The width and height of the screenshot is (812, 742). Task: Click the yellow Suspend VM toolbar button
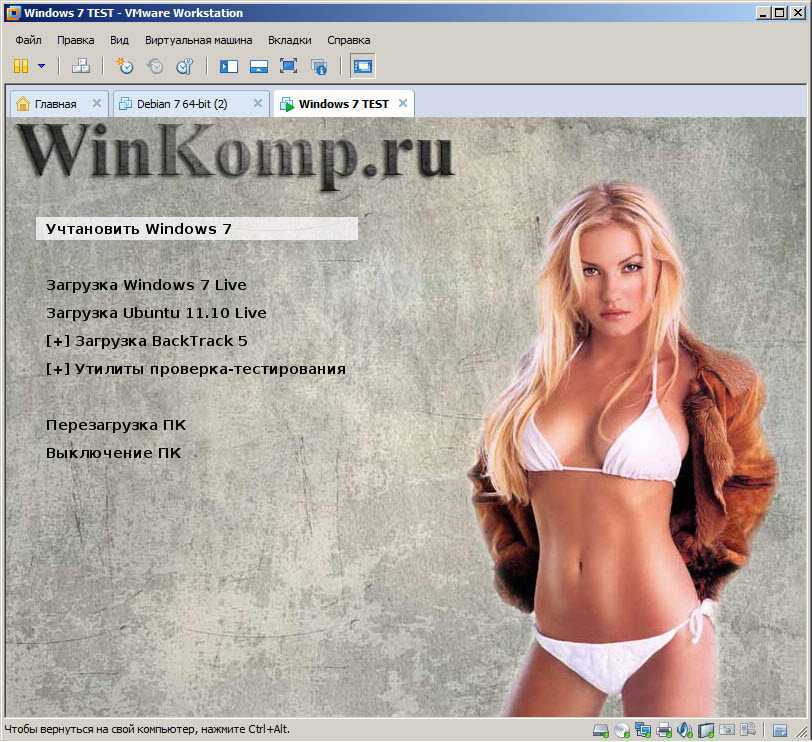pyautogui.click(x=21, y=66)
